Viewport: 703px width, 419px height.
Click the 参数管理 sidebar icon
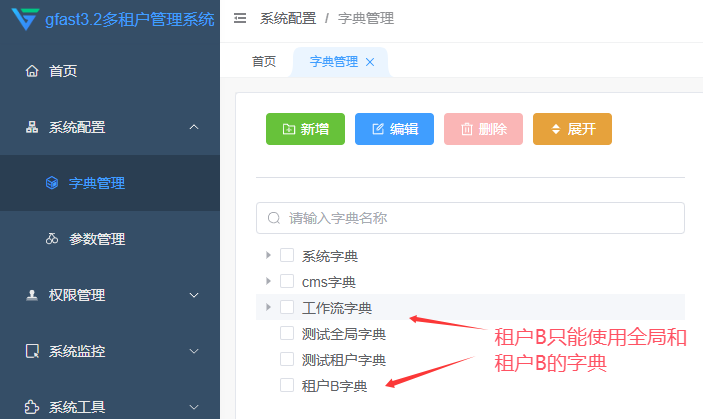click(x=52, y=239)
